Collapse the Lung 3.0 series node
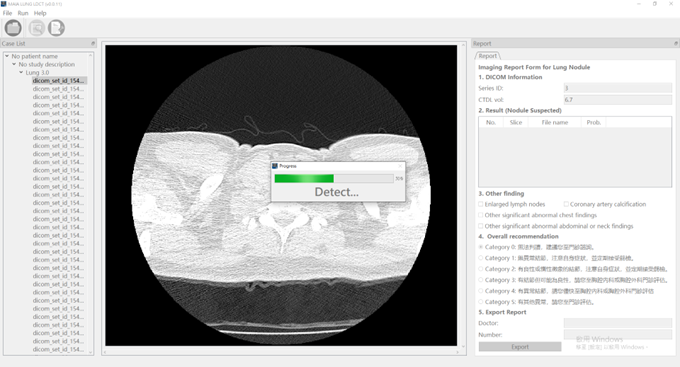Screen dimensions: 680x367 21,72
